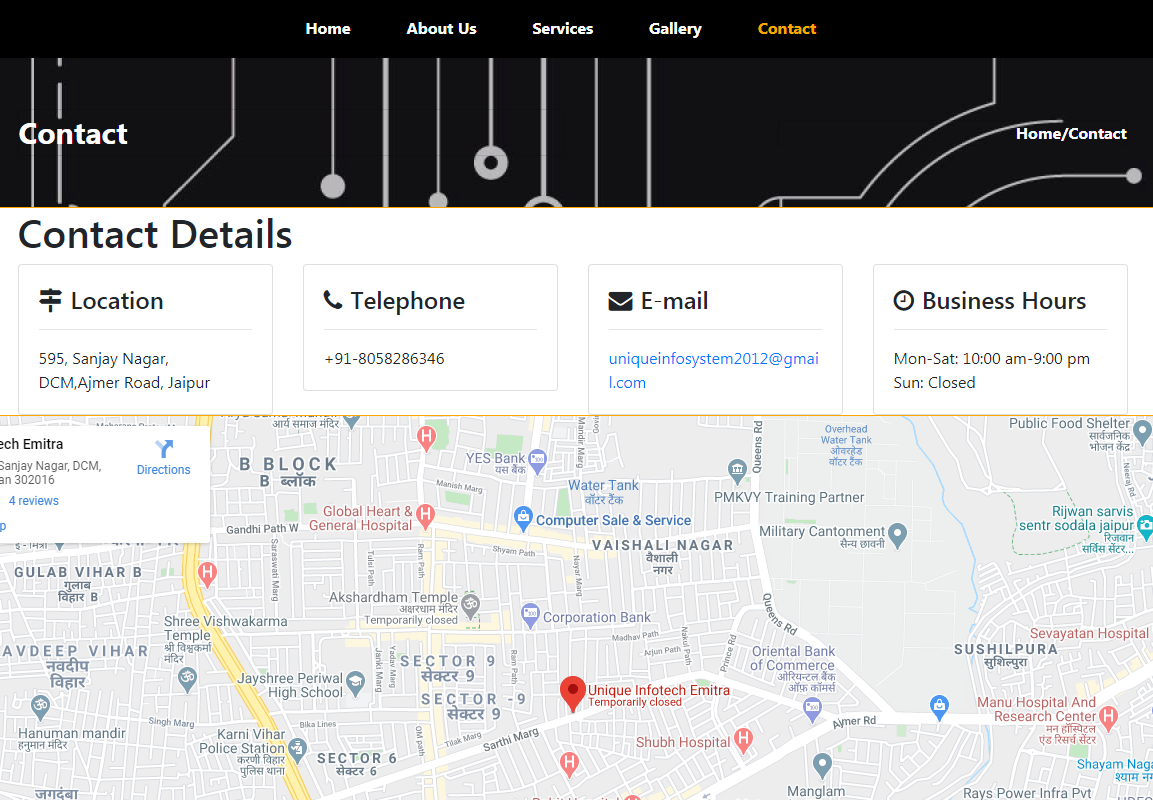This screenshot has height=800, width=1153.
Task: Click the YES Bank map marker icon
Action: click(538, 461)
